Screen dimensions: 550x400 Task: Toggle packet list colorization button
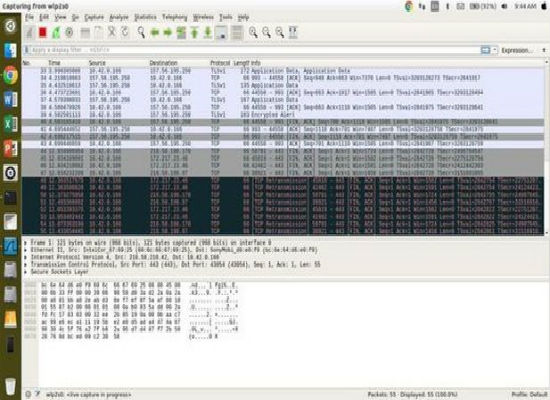click(237, 33)
